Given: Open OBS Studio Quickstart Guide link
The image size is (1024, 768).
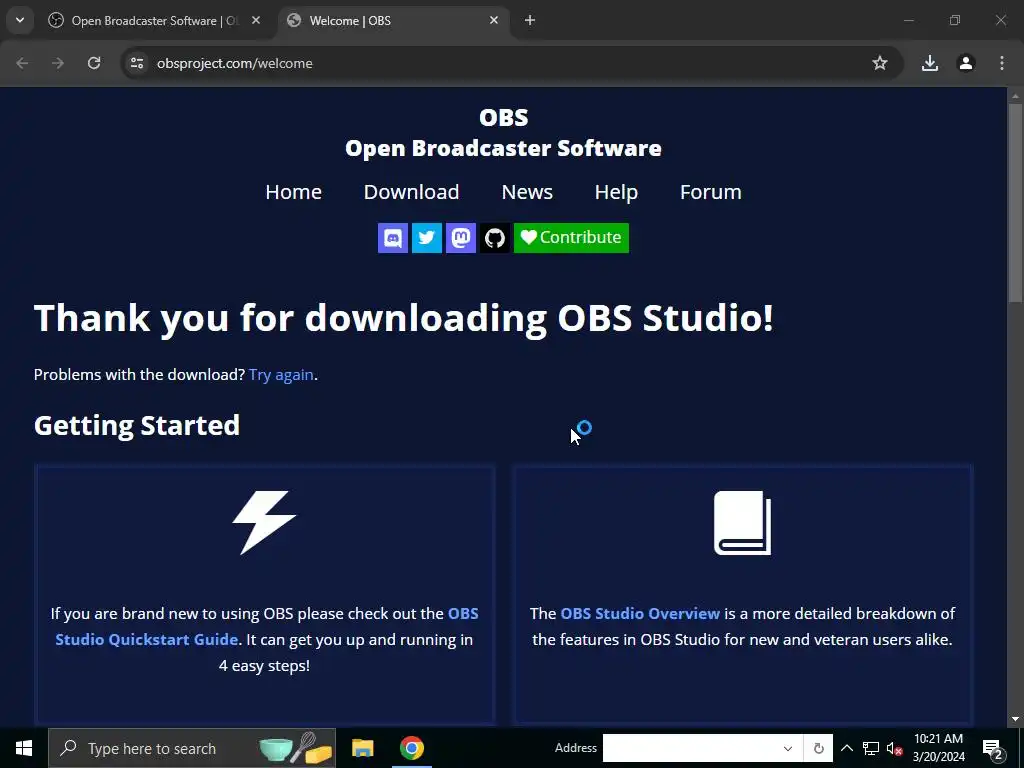Looking at the screenshot, I should coord(267,626).
